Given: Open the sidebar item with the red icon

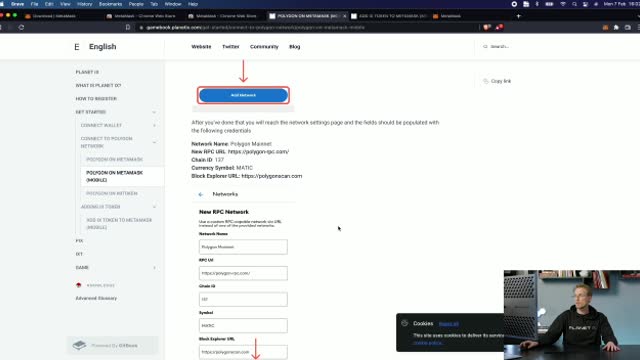Looking at the screenshot, I should [x=96, y=285].
